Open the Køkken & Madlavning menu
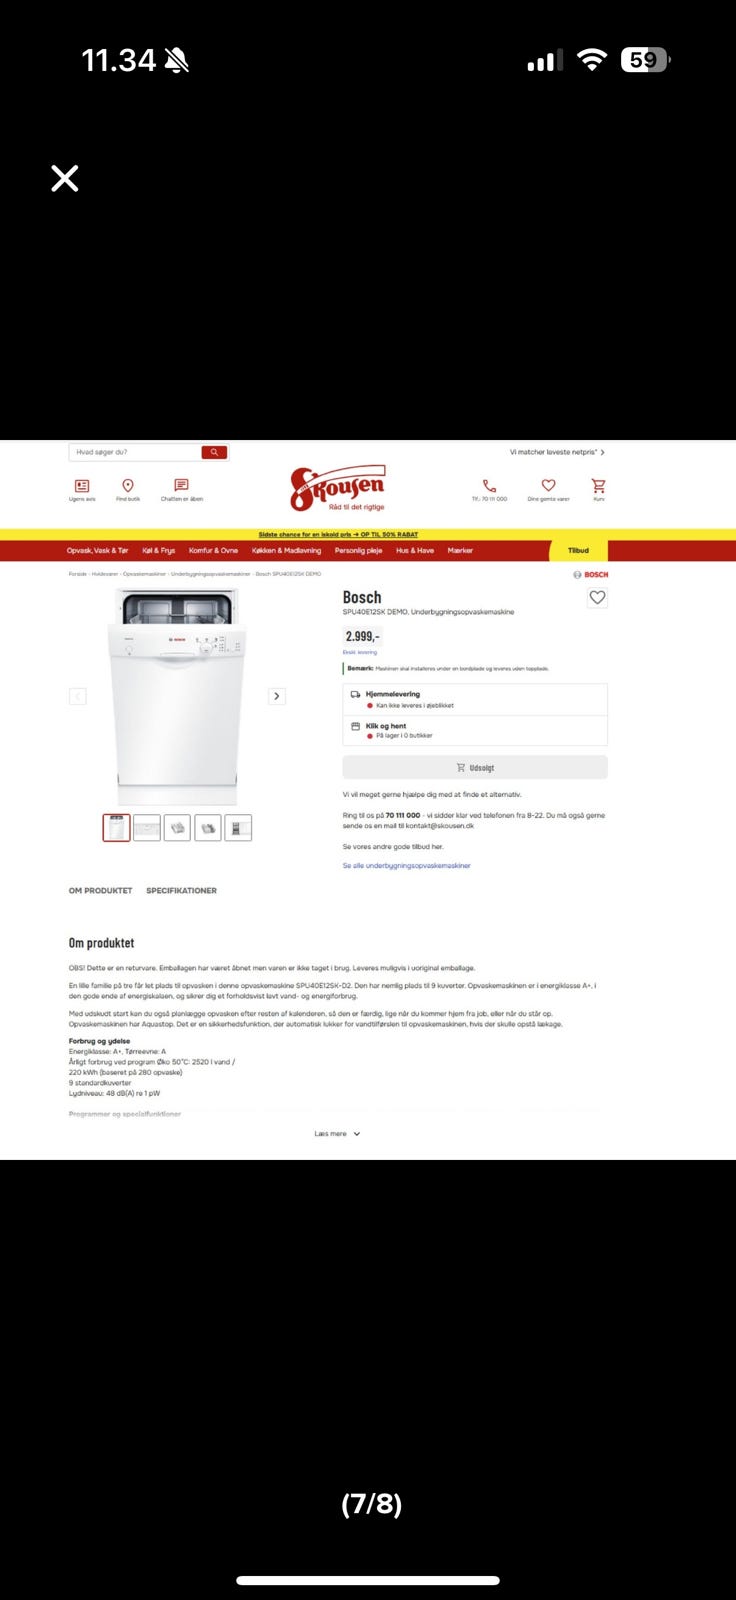Image resolution: width=736 pixels, height=1600 pixels. point(286,550)
